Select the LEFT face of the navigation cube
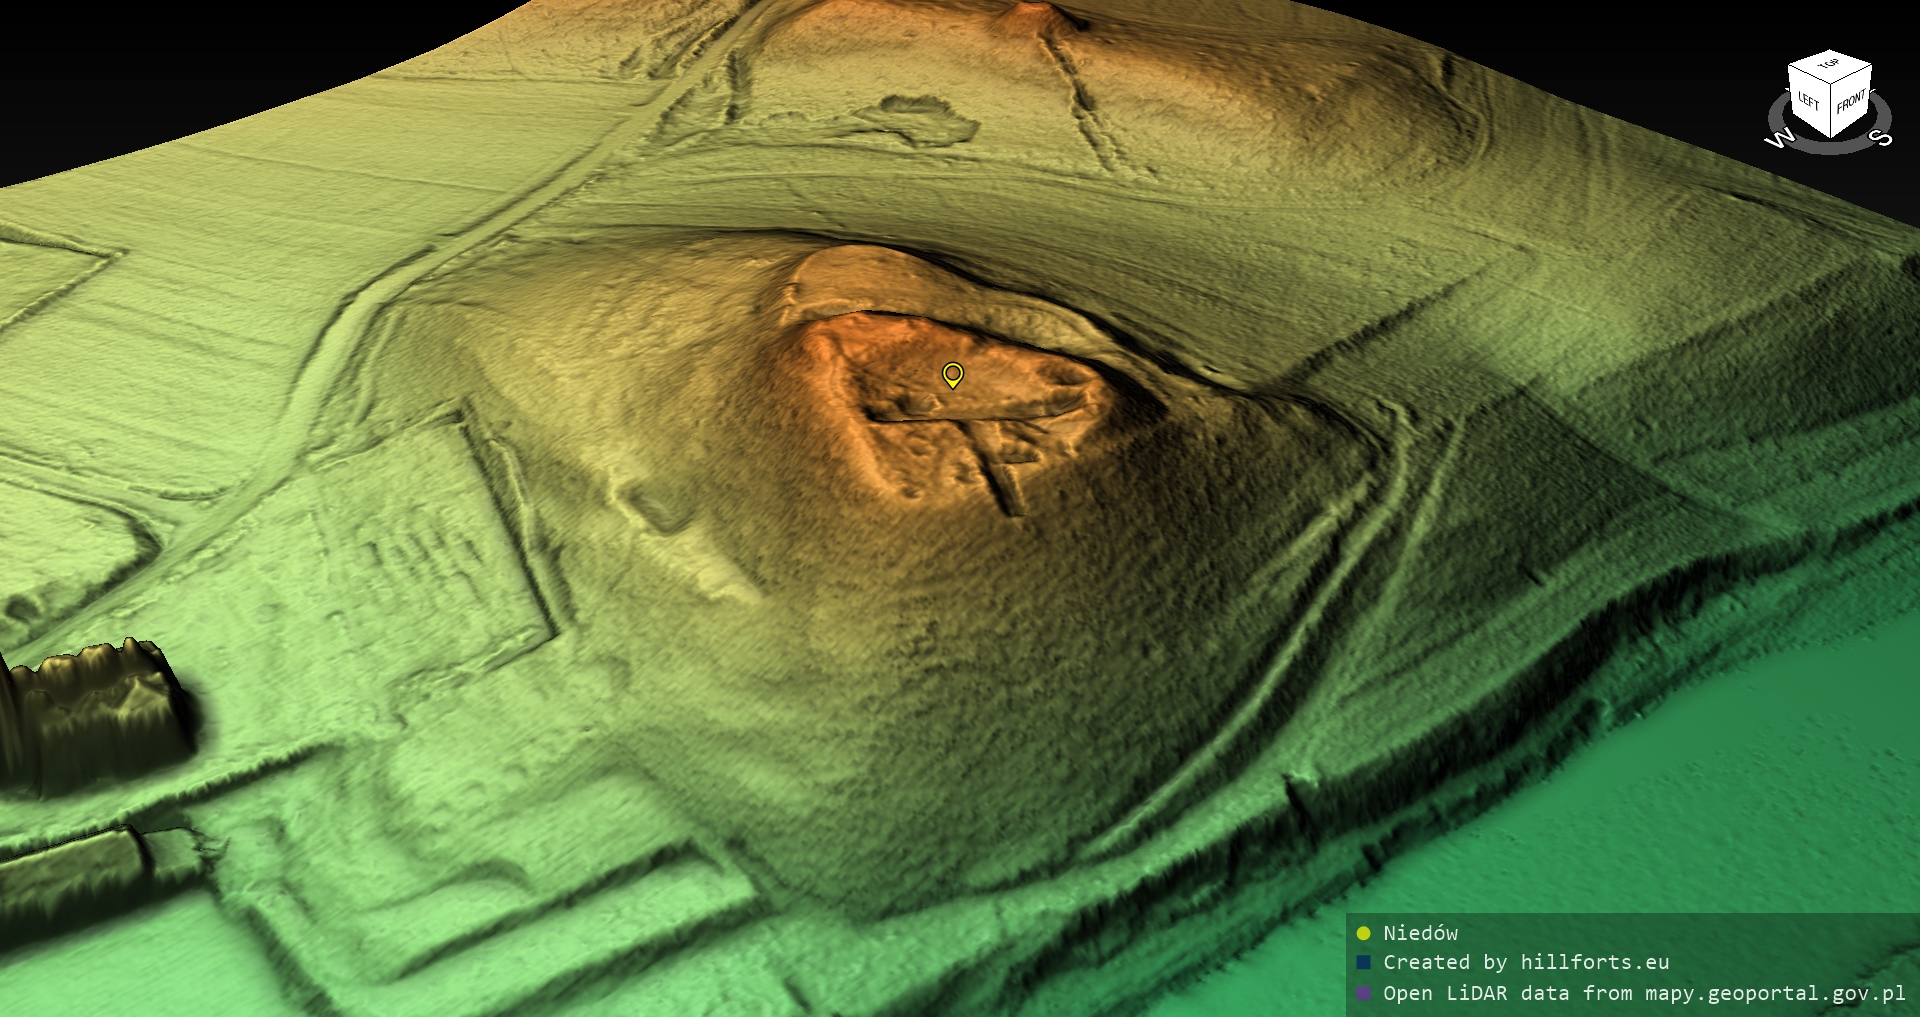1920x1017 pixels. pyautogui.click(x=1809, y=101)
